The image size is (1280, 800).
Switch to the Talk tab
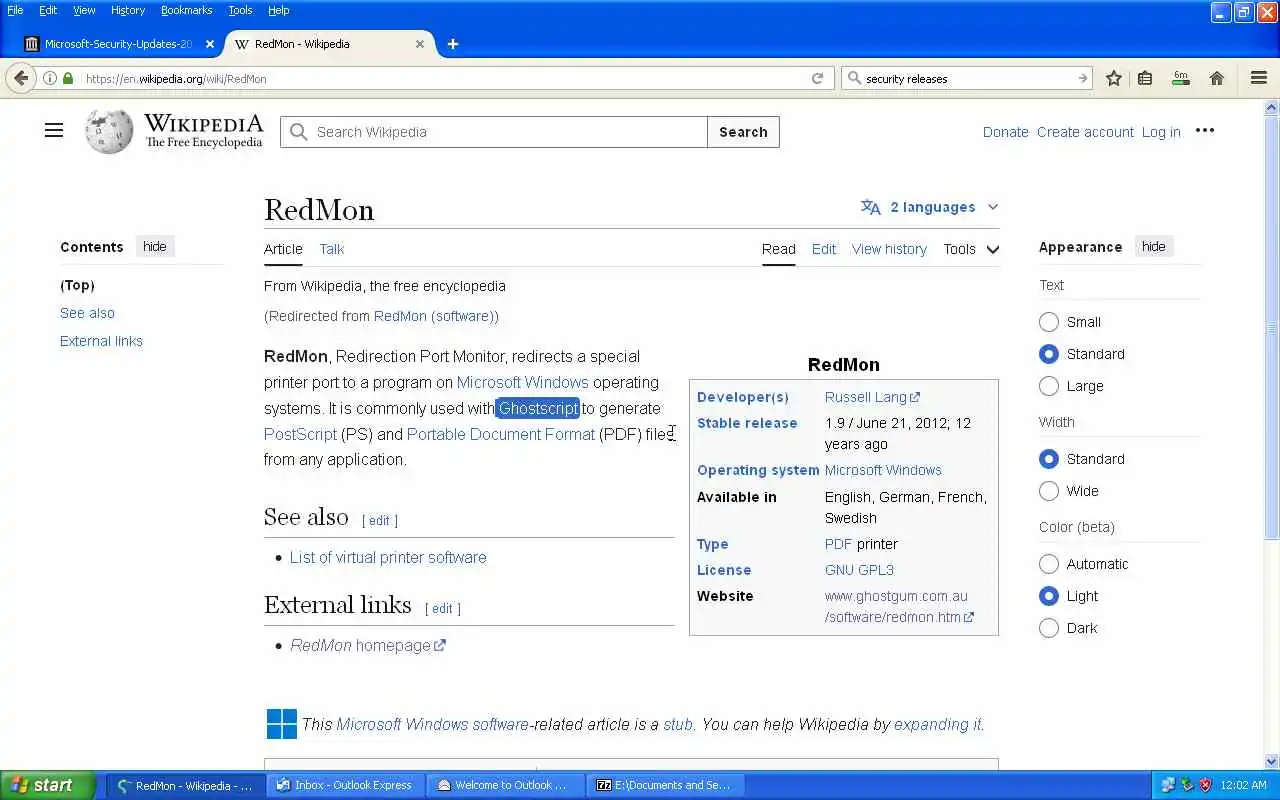click(332, 249)
